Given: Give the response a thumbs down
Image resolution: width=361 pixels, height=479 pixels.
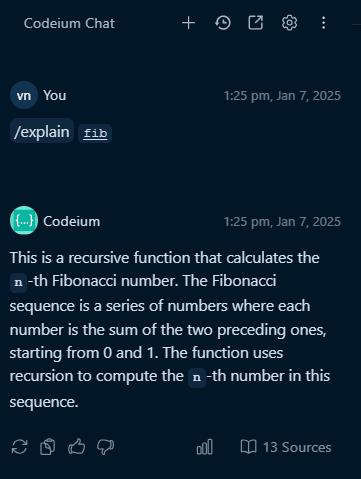Looking at the screenshot, I should click(105, 447).
